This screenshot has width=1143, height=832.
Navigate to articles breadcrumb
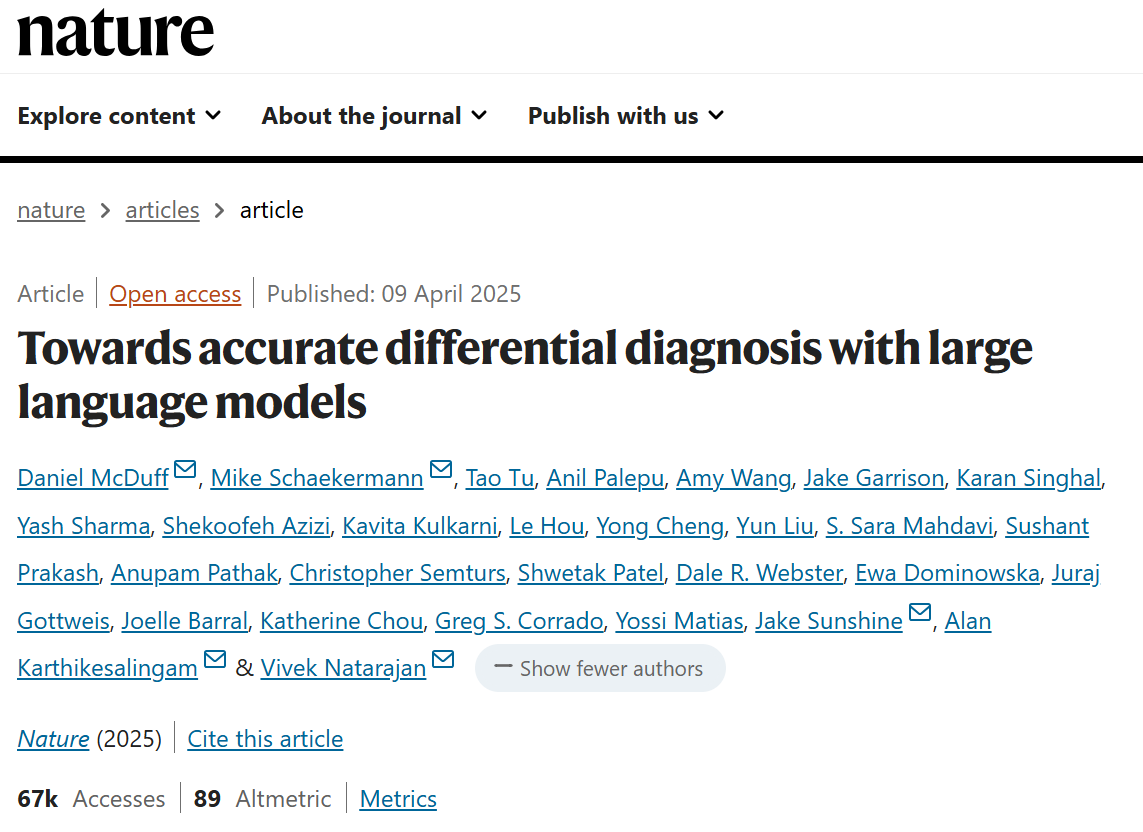tap(162, 210)
